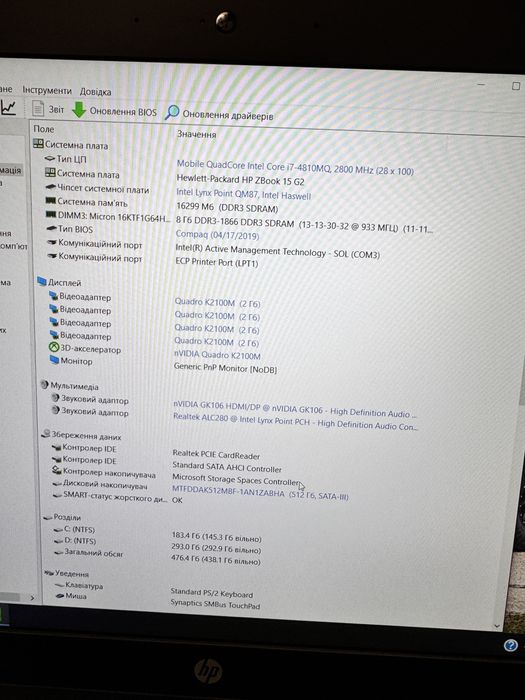
Task: Select the Microsoft Storage Spaces Controller value
Action: click(x=236, y=480)
